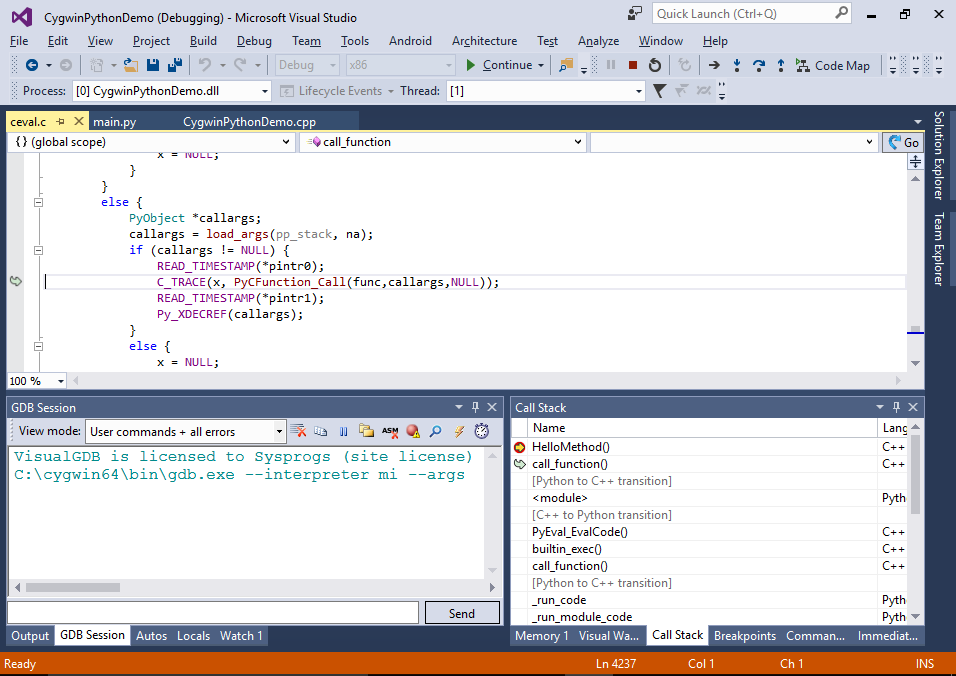Click the Restart debugging icon
Image resolution: width=956 pixels, height=676 pixels.
coord(654,65)
